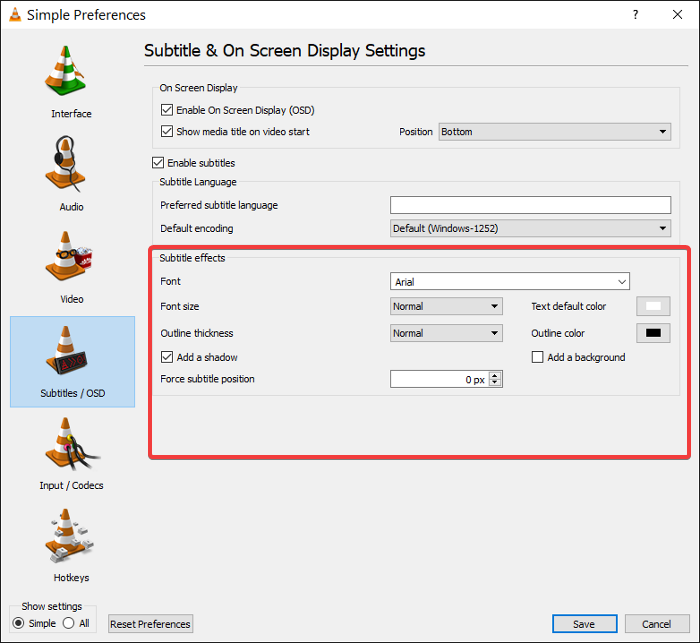Click the Show settings group label
Screen dimensions: 700x643
(x=52, y=606)
